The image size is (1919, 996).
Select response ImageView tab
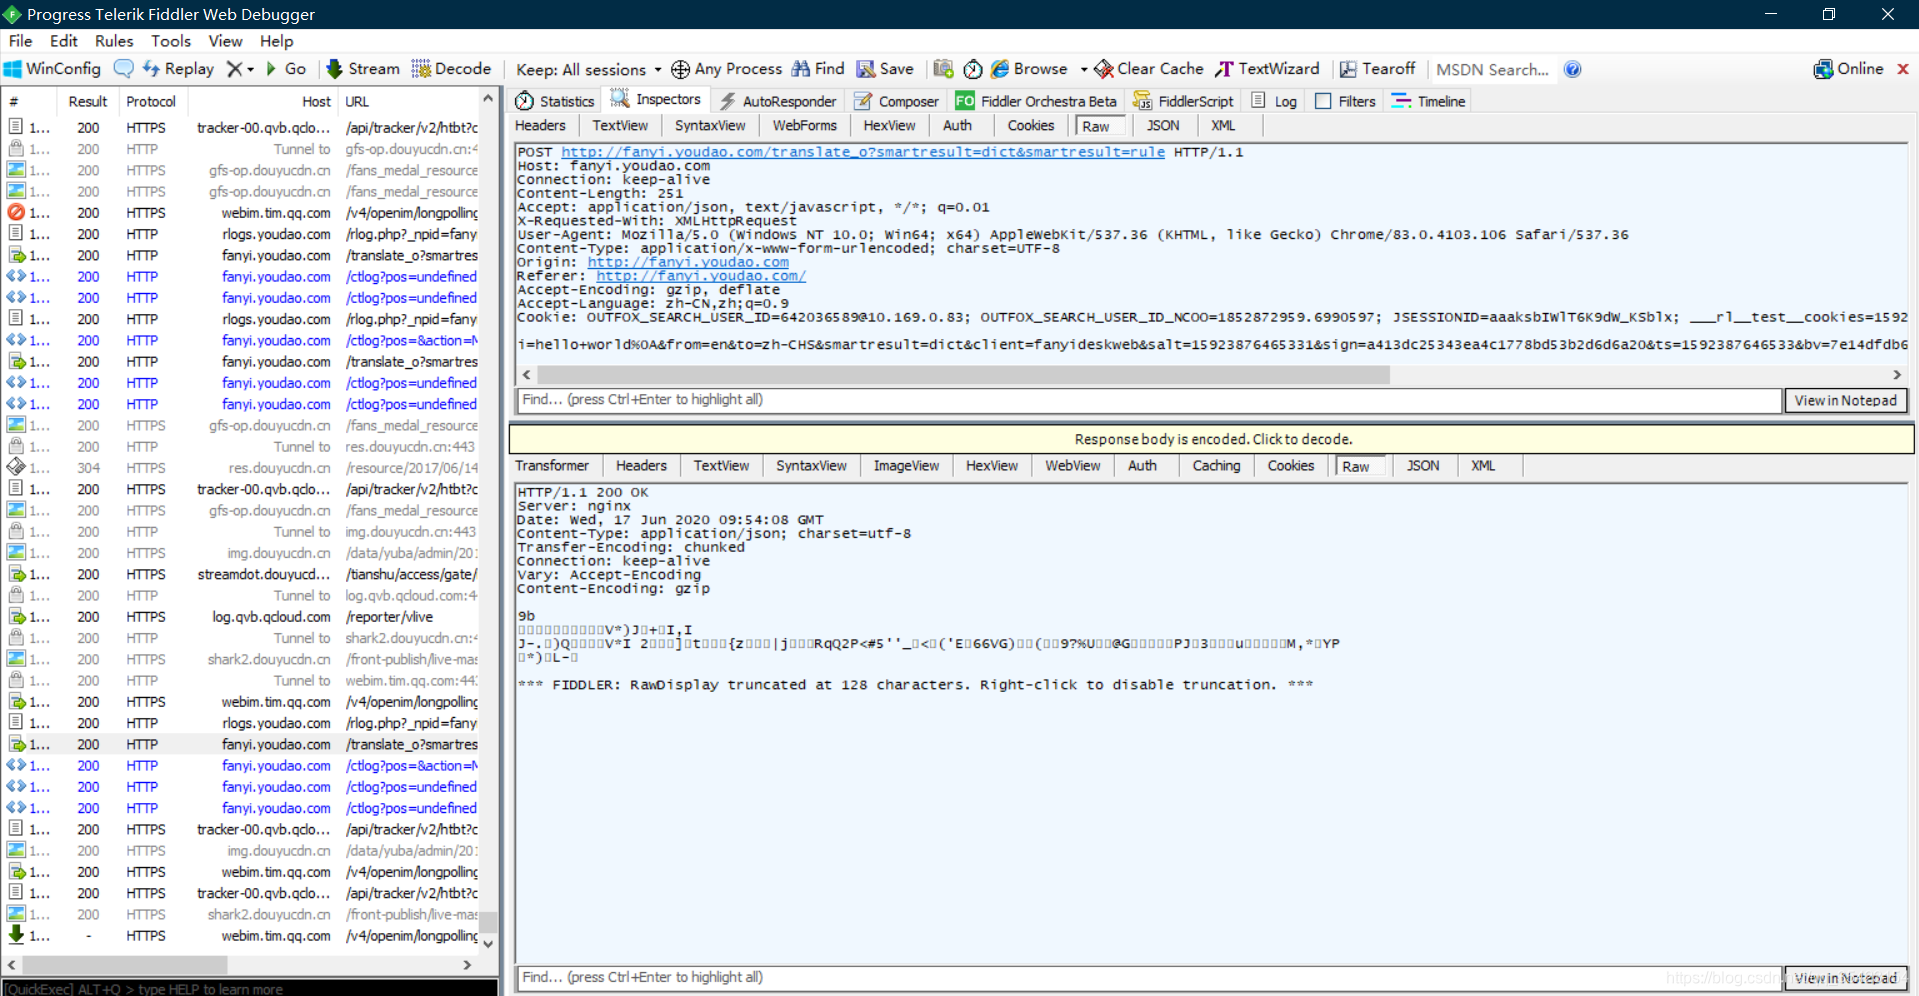pos(906,465)
